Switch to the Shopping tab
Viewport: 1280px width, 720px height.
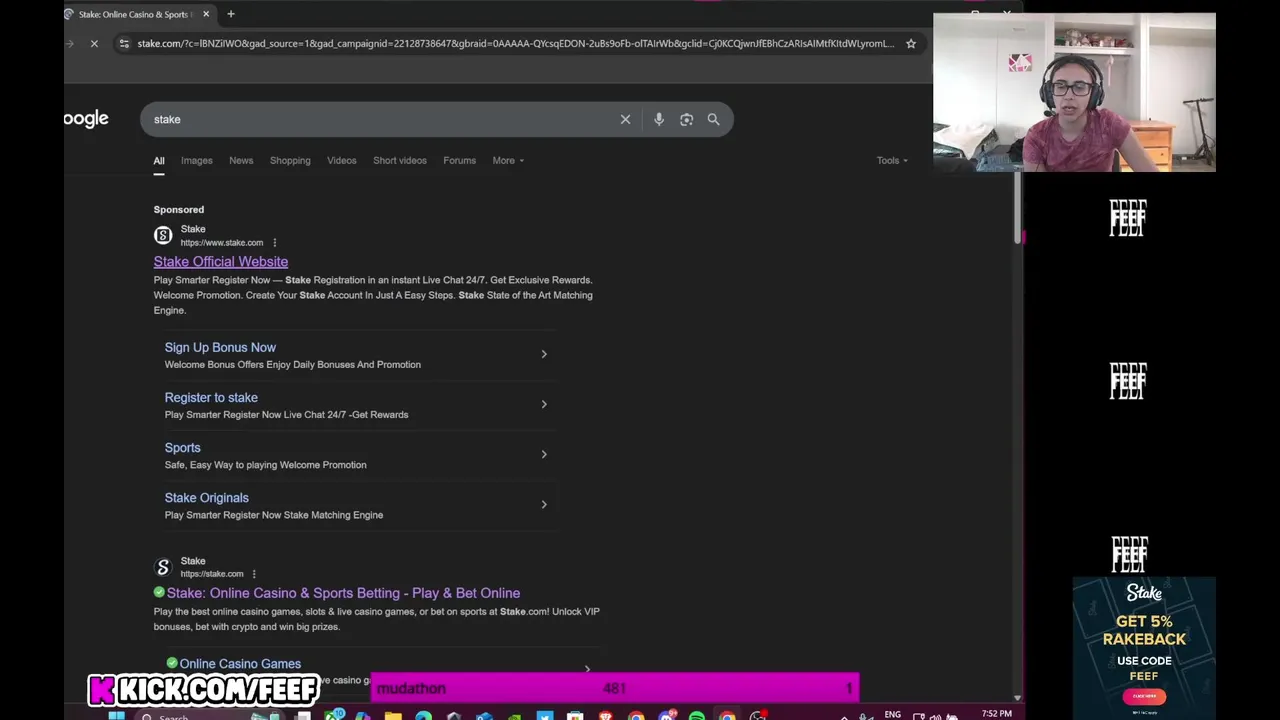[x=290, y=160]
